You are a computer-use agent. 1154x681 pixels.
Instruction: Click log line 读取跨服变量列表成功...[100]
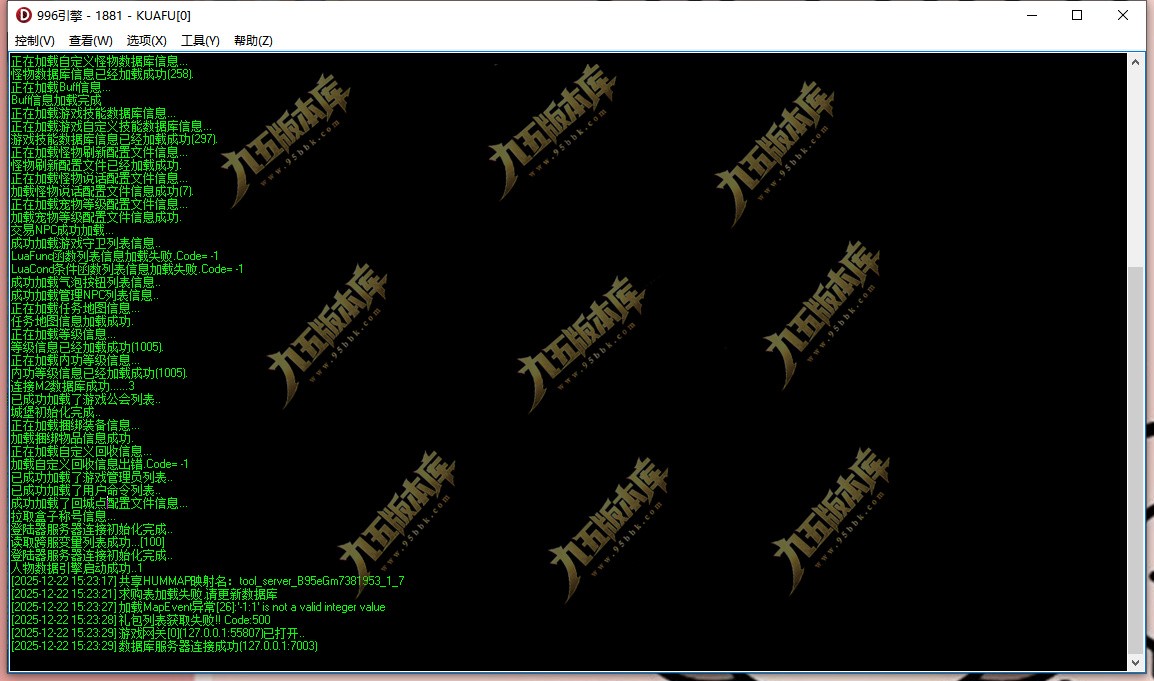pos(88,543)
